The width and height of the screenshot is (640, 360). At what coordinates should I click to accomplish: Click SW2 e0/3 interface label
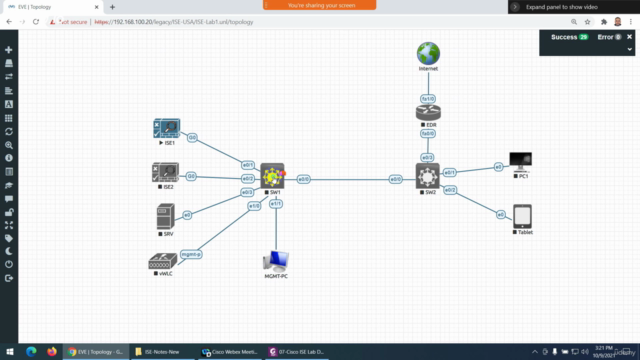pyautogui.click(x=427, y=158)
